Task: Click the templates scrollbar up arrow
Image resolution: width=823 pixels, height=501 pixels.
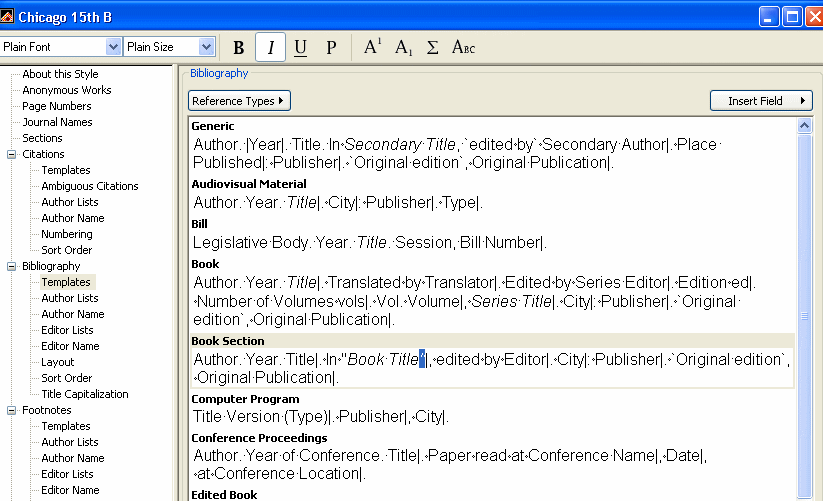Action: click(x=804, y=125)
